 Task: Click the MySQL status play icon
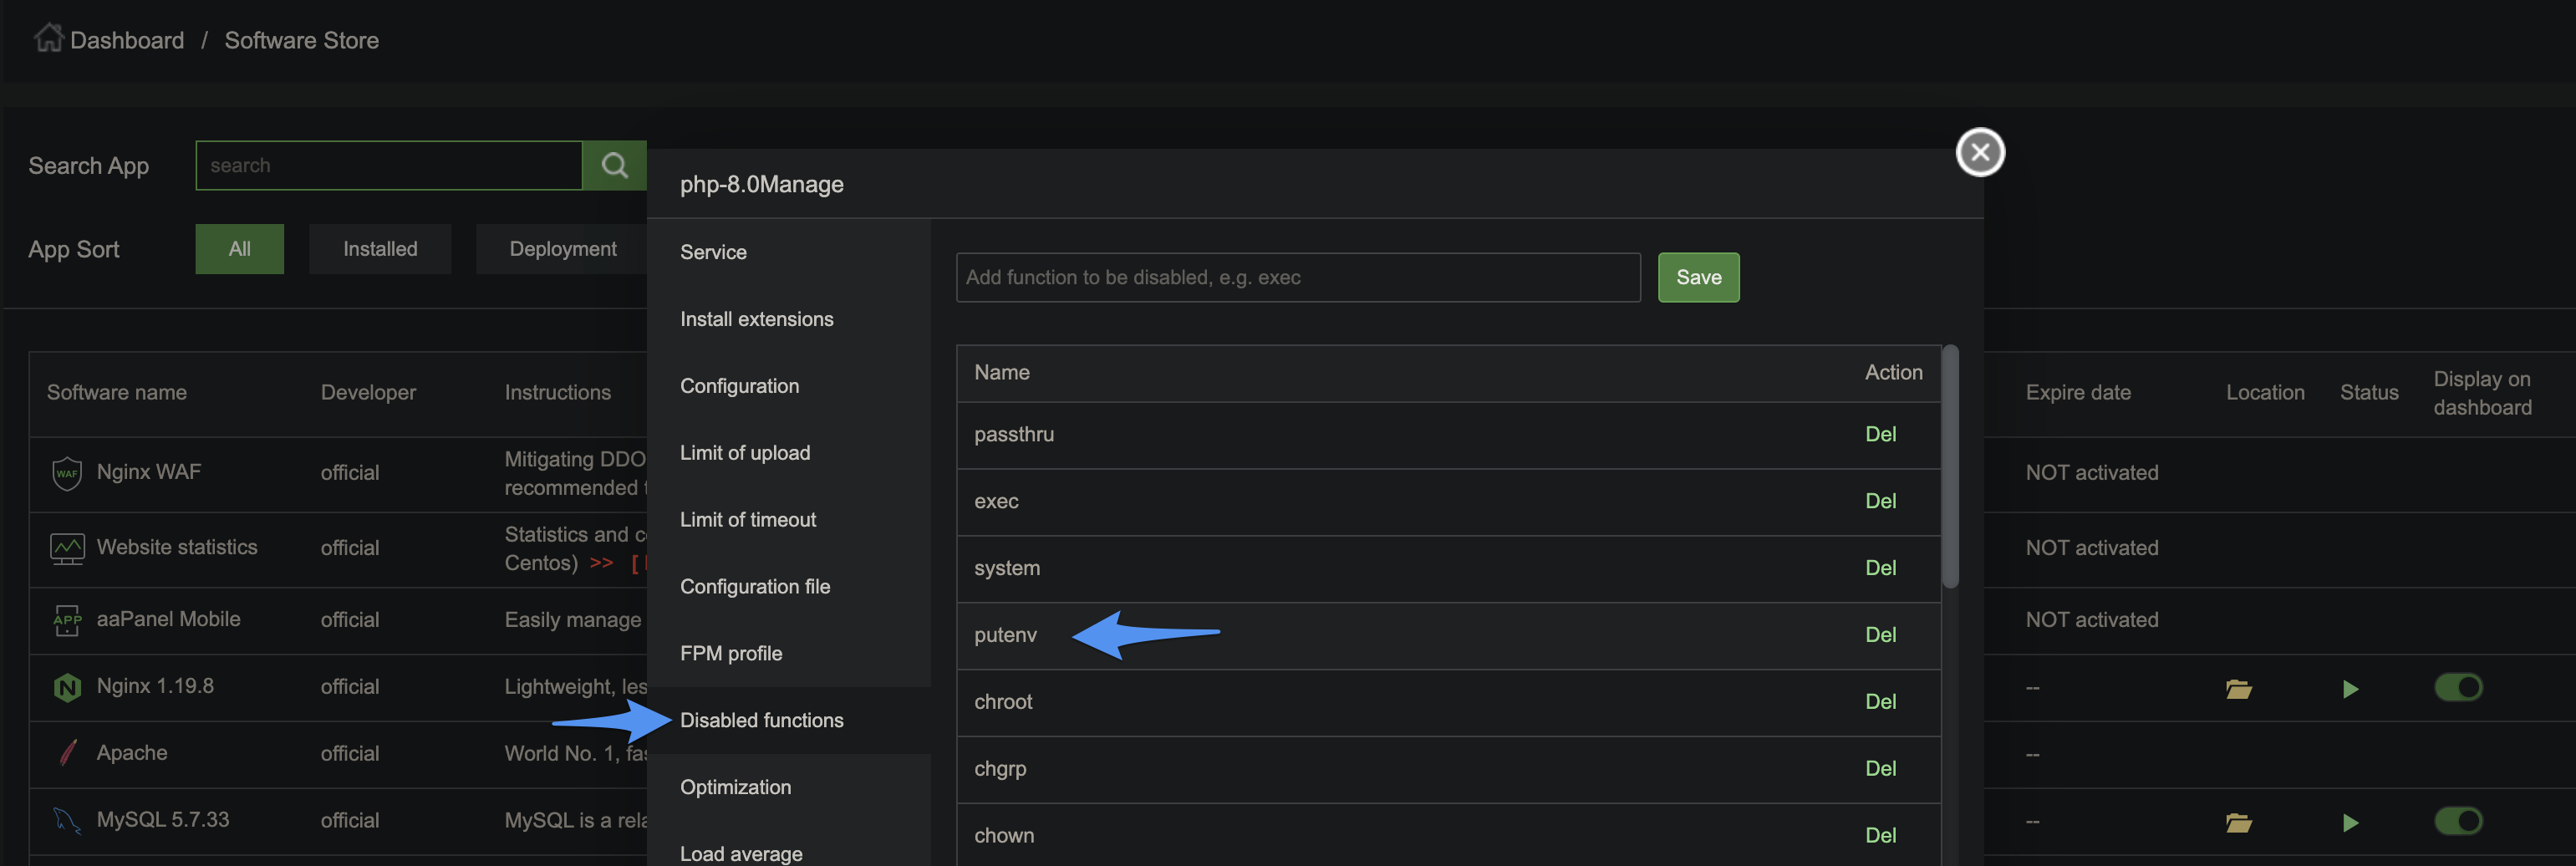tap(2350, 822)
